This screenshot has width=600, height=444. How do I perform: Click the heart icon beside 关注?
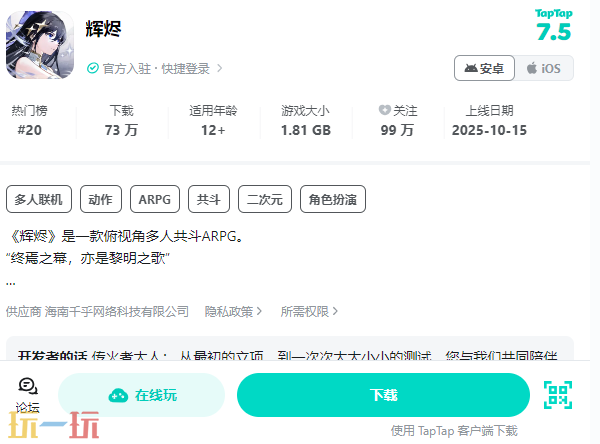pyautogui.click(x=385, y=110)
